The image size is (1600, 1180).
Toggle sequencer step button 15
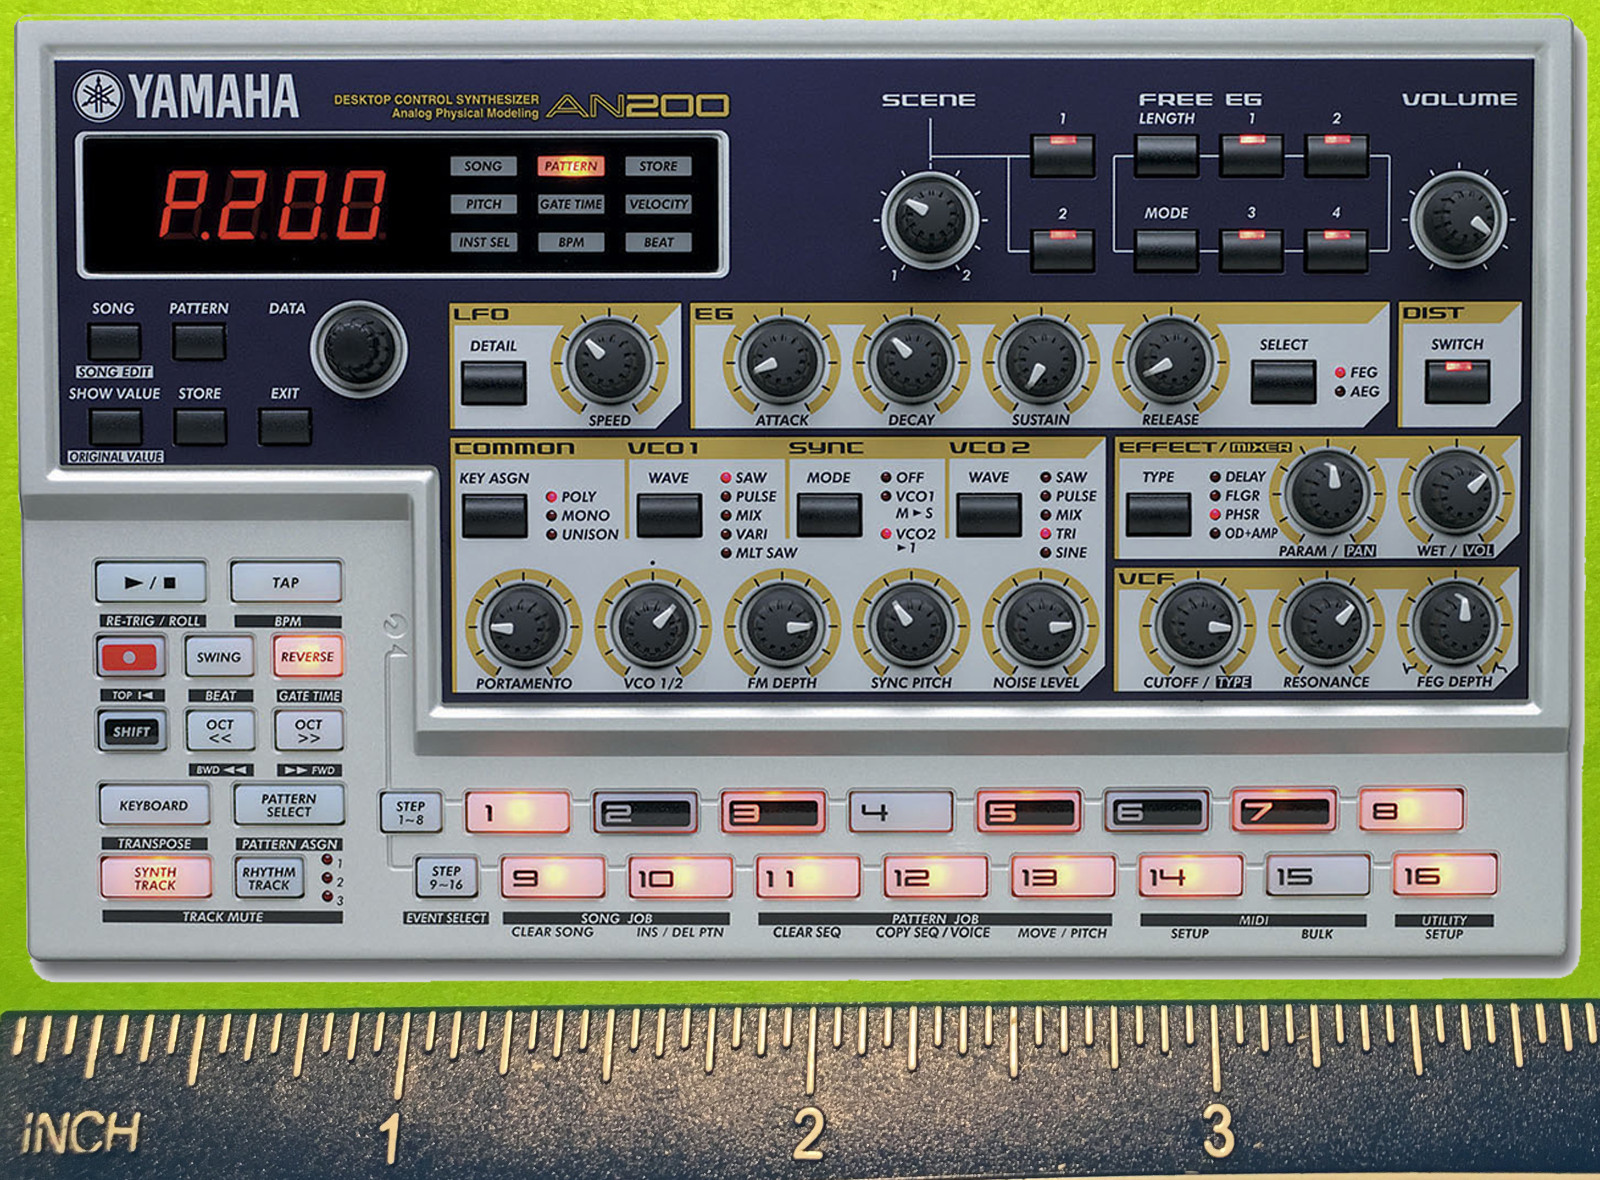(1318, 875)
